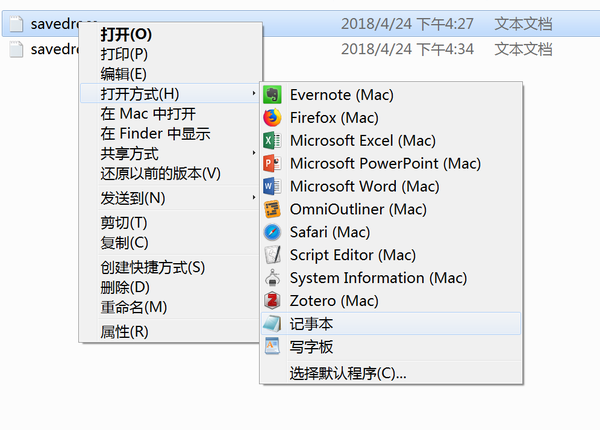Viewport: 600px width, 430px height.
Task: Select Script Editor (Mac) from submenu
Action: pos(391,255)
